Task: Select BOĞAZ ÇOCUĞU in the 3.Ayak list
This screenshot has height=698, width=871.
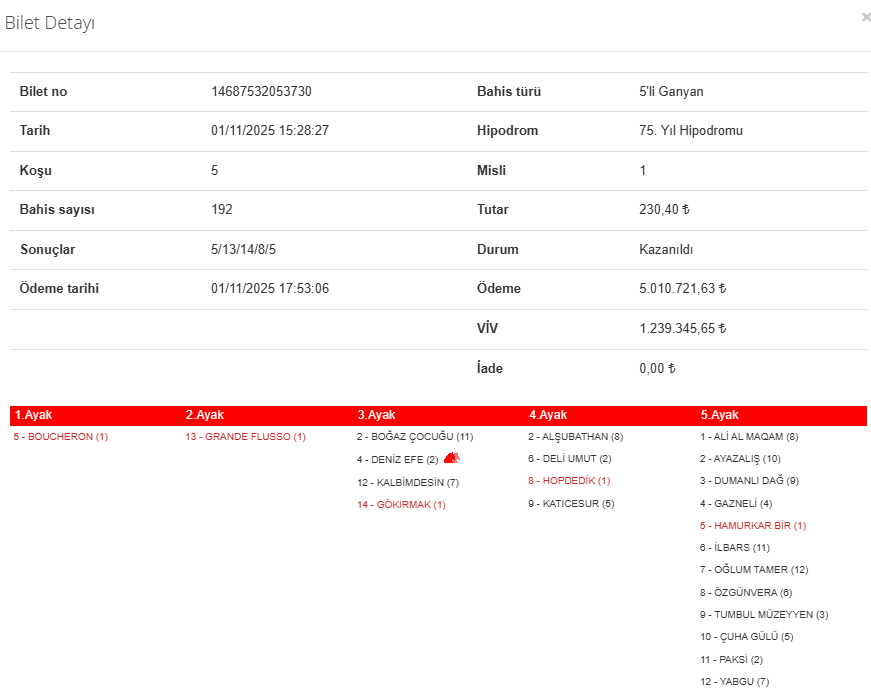Action: coord(414,437)
